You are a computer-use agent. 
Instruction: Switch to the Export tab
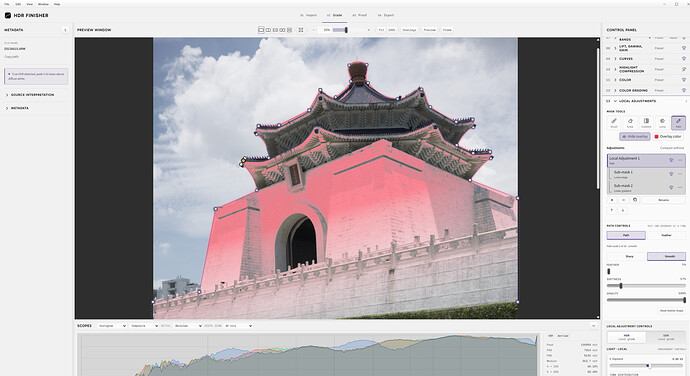[x=386, y=15]
